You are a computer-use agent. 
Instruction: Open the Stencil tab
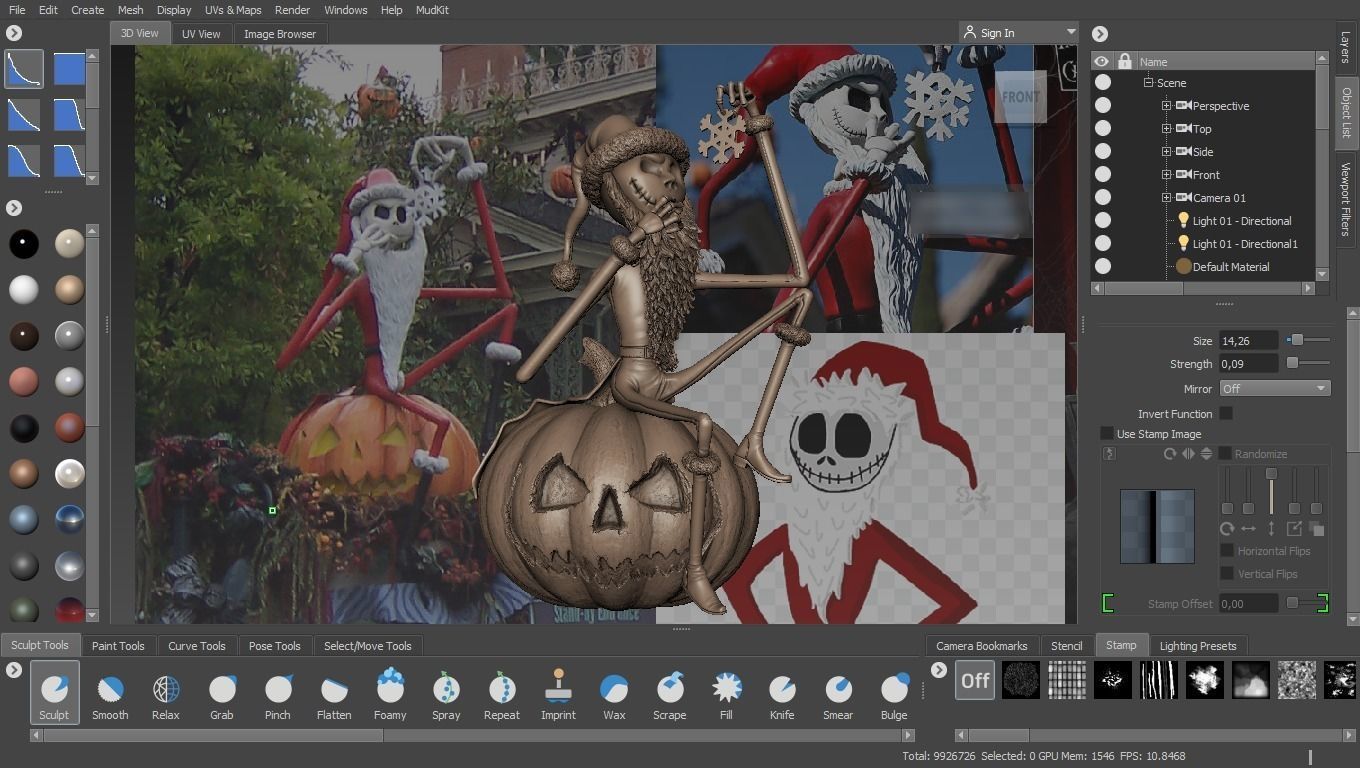pos(1067,645)
